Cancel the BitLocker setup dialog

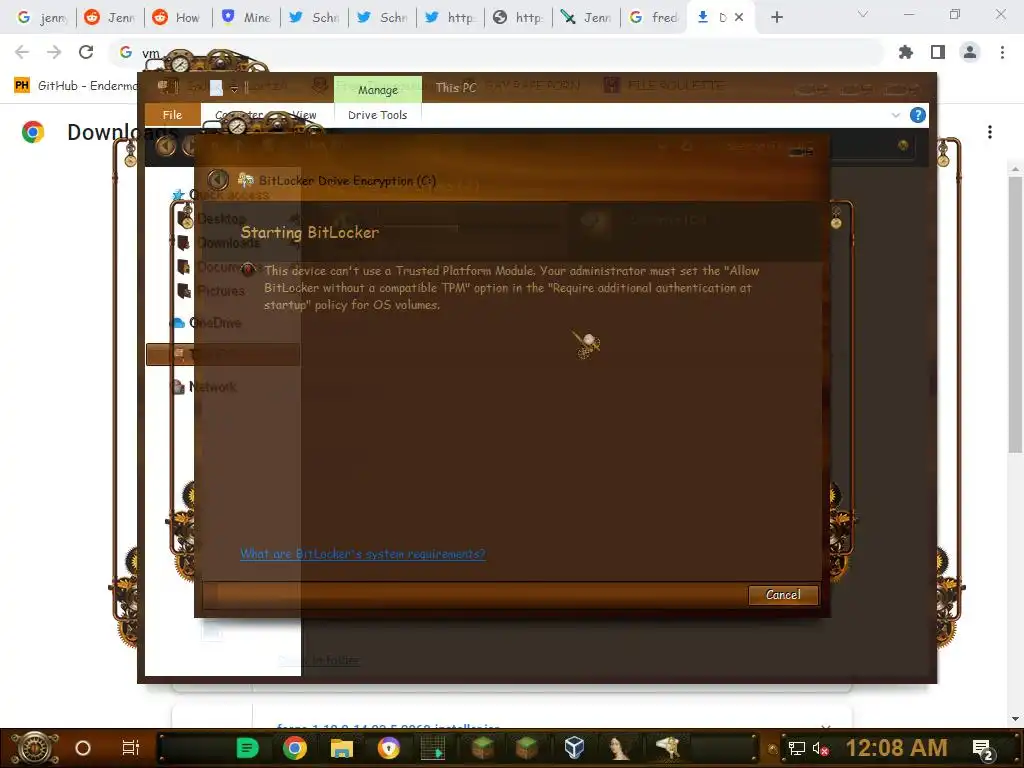tap(782, 595)
